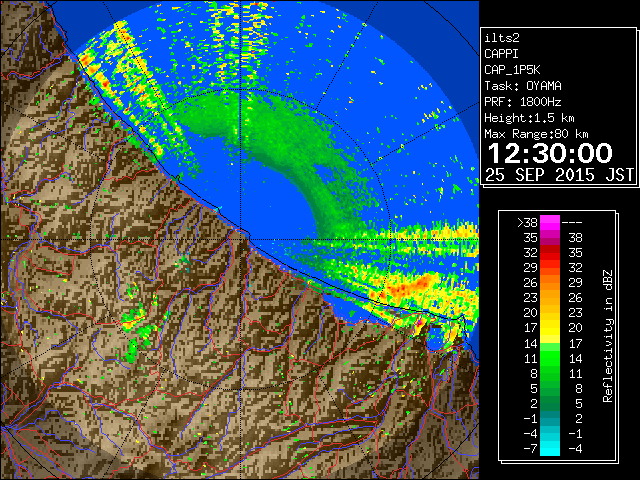Pick the bright green band of the scale
Viewport: 640px width, 480px height.
(550, 358)
